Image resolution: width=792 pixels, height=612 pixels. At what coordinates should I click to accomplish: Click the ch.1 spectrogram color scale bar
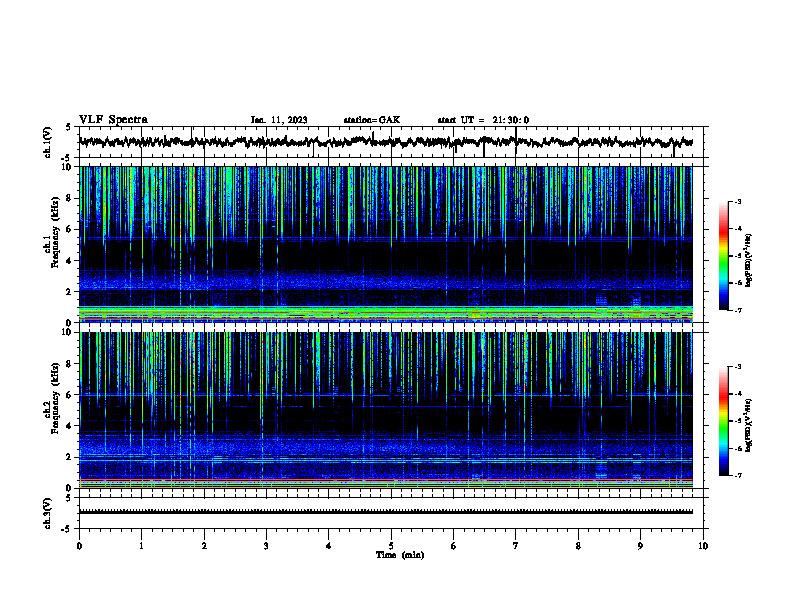point(723,256)
